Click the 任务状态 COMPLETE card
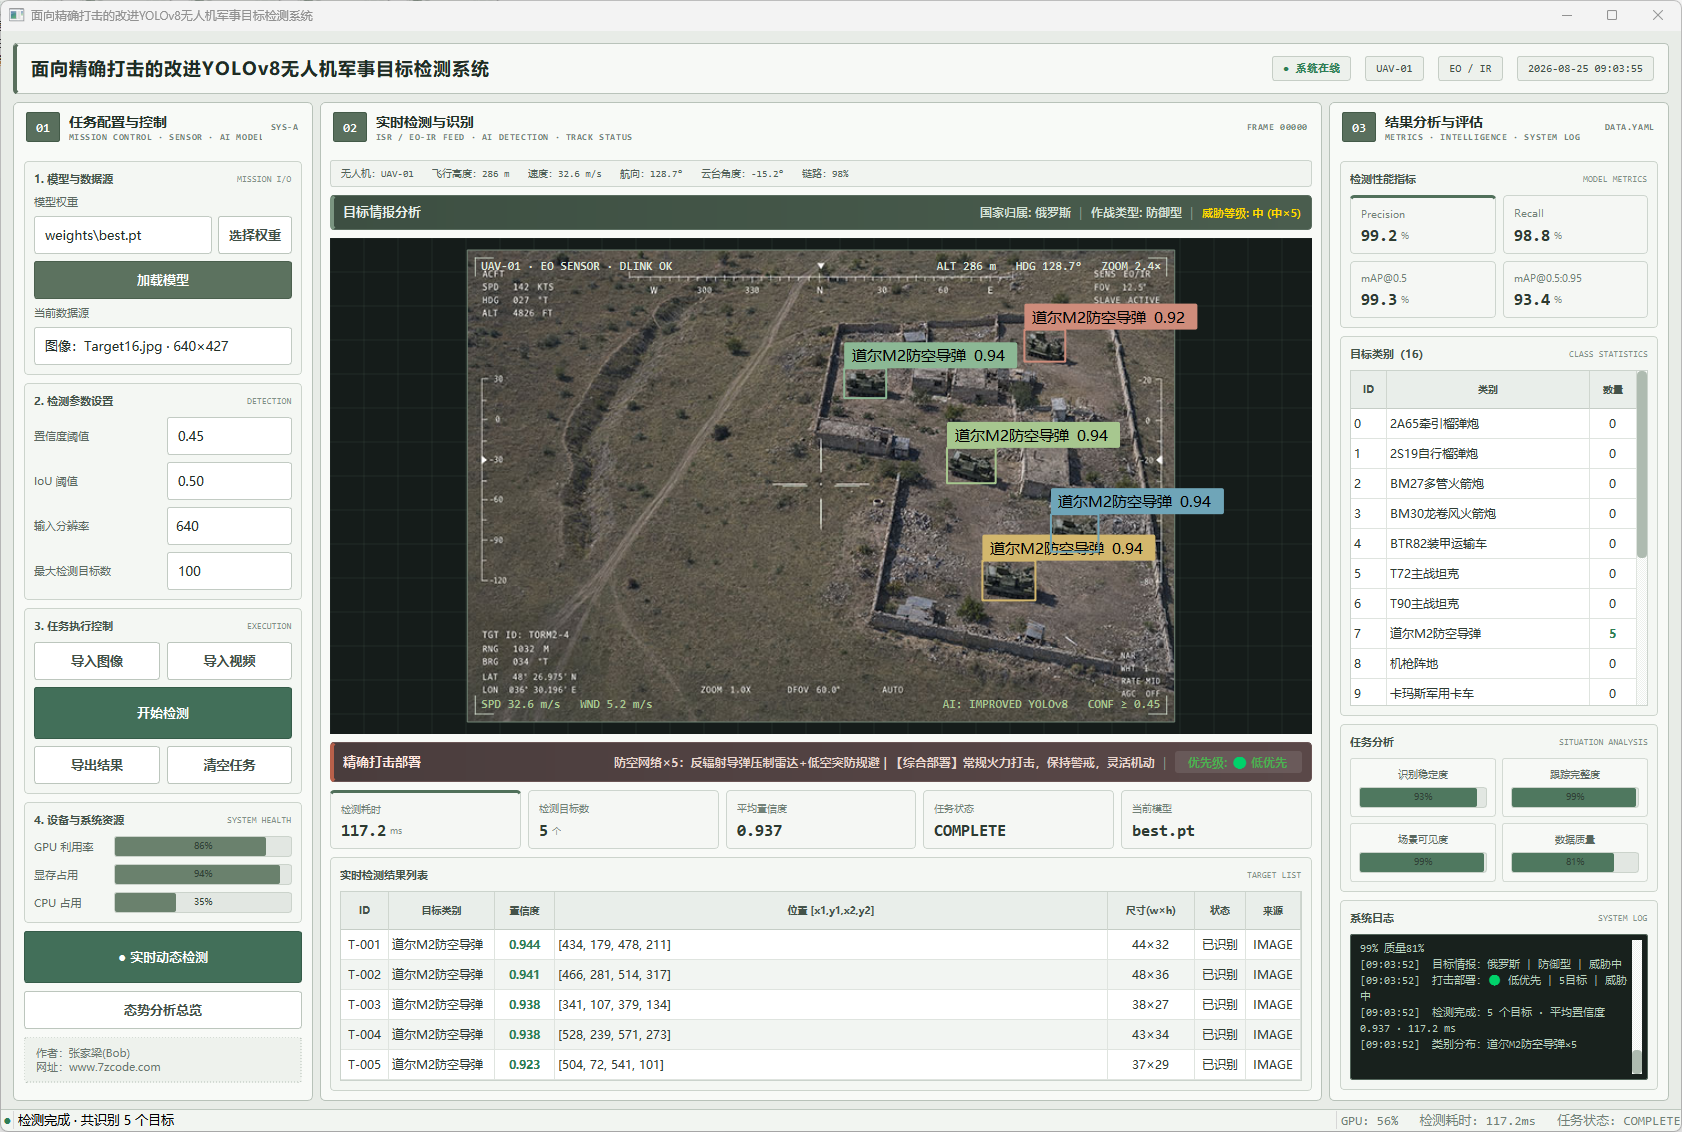This screenshot has width=1682, height=1132. point(1019,819)
